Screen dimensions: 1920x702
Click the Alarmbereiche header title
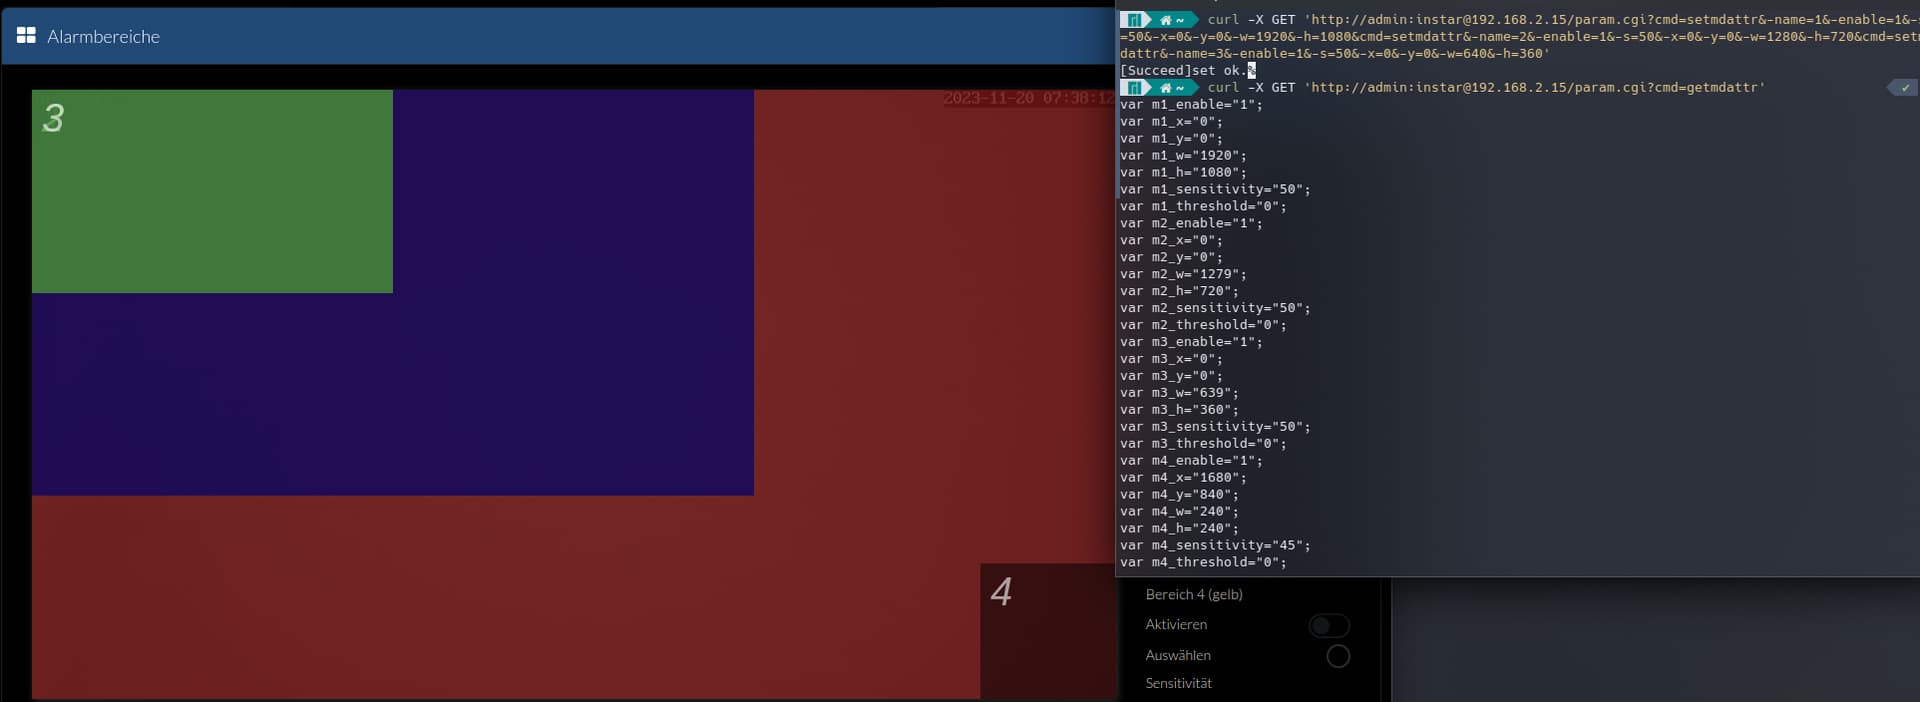tap(103, 37)
